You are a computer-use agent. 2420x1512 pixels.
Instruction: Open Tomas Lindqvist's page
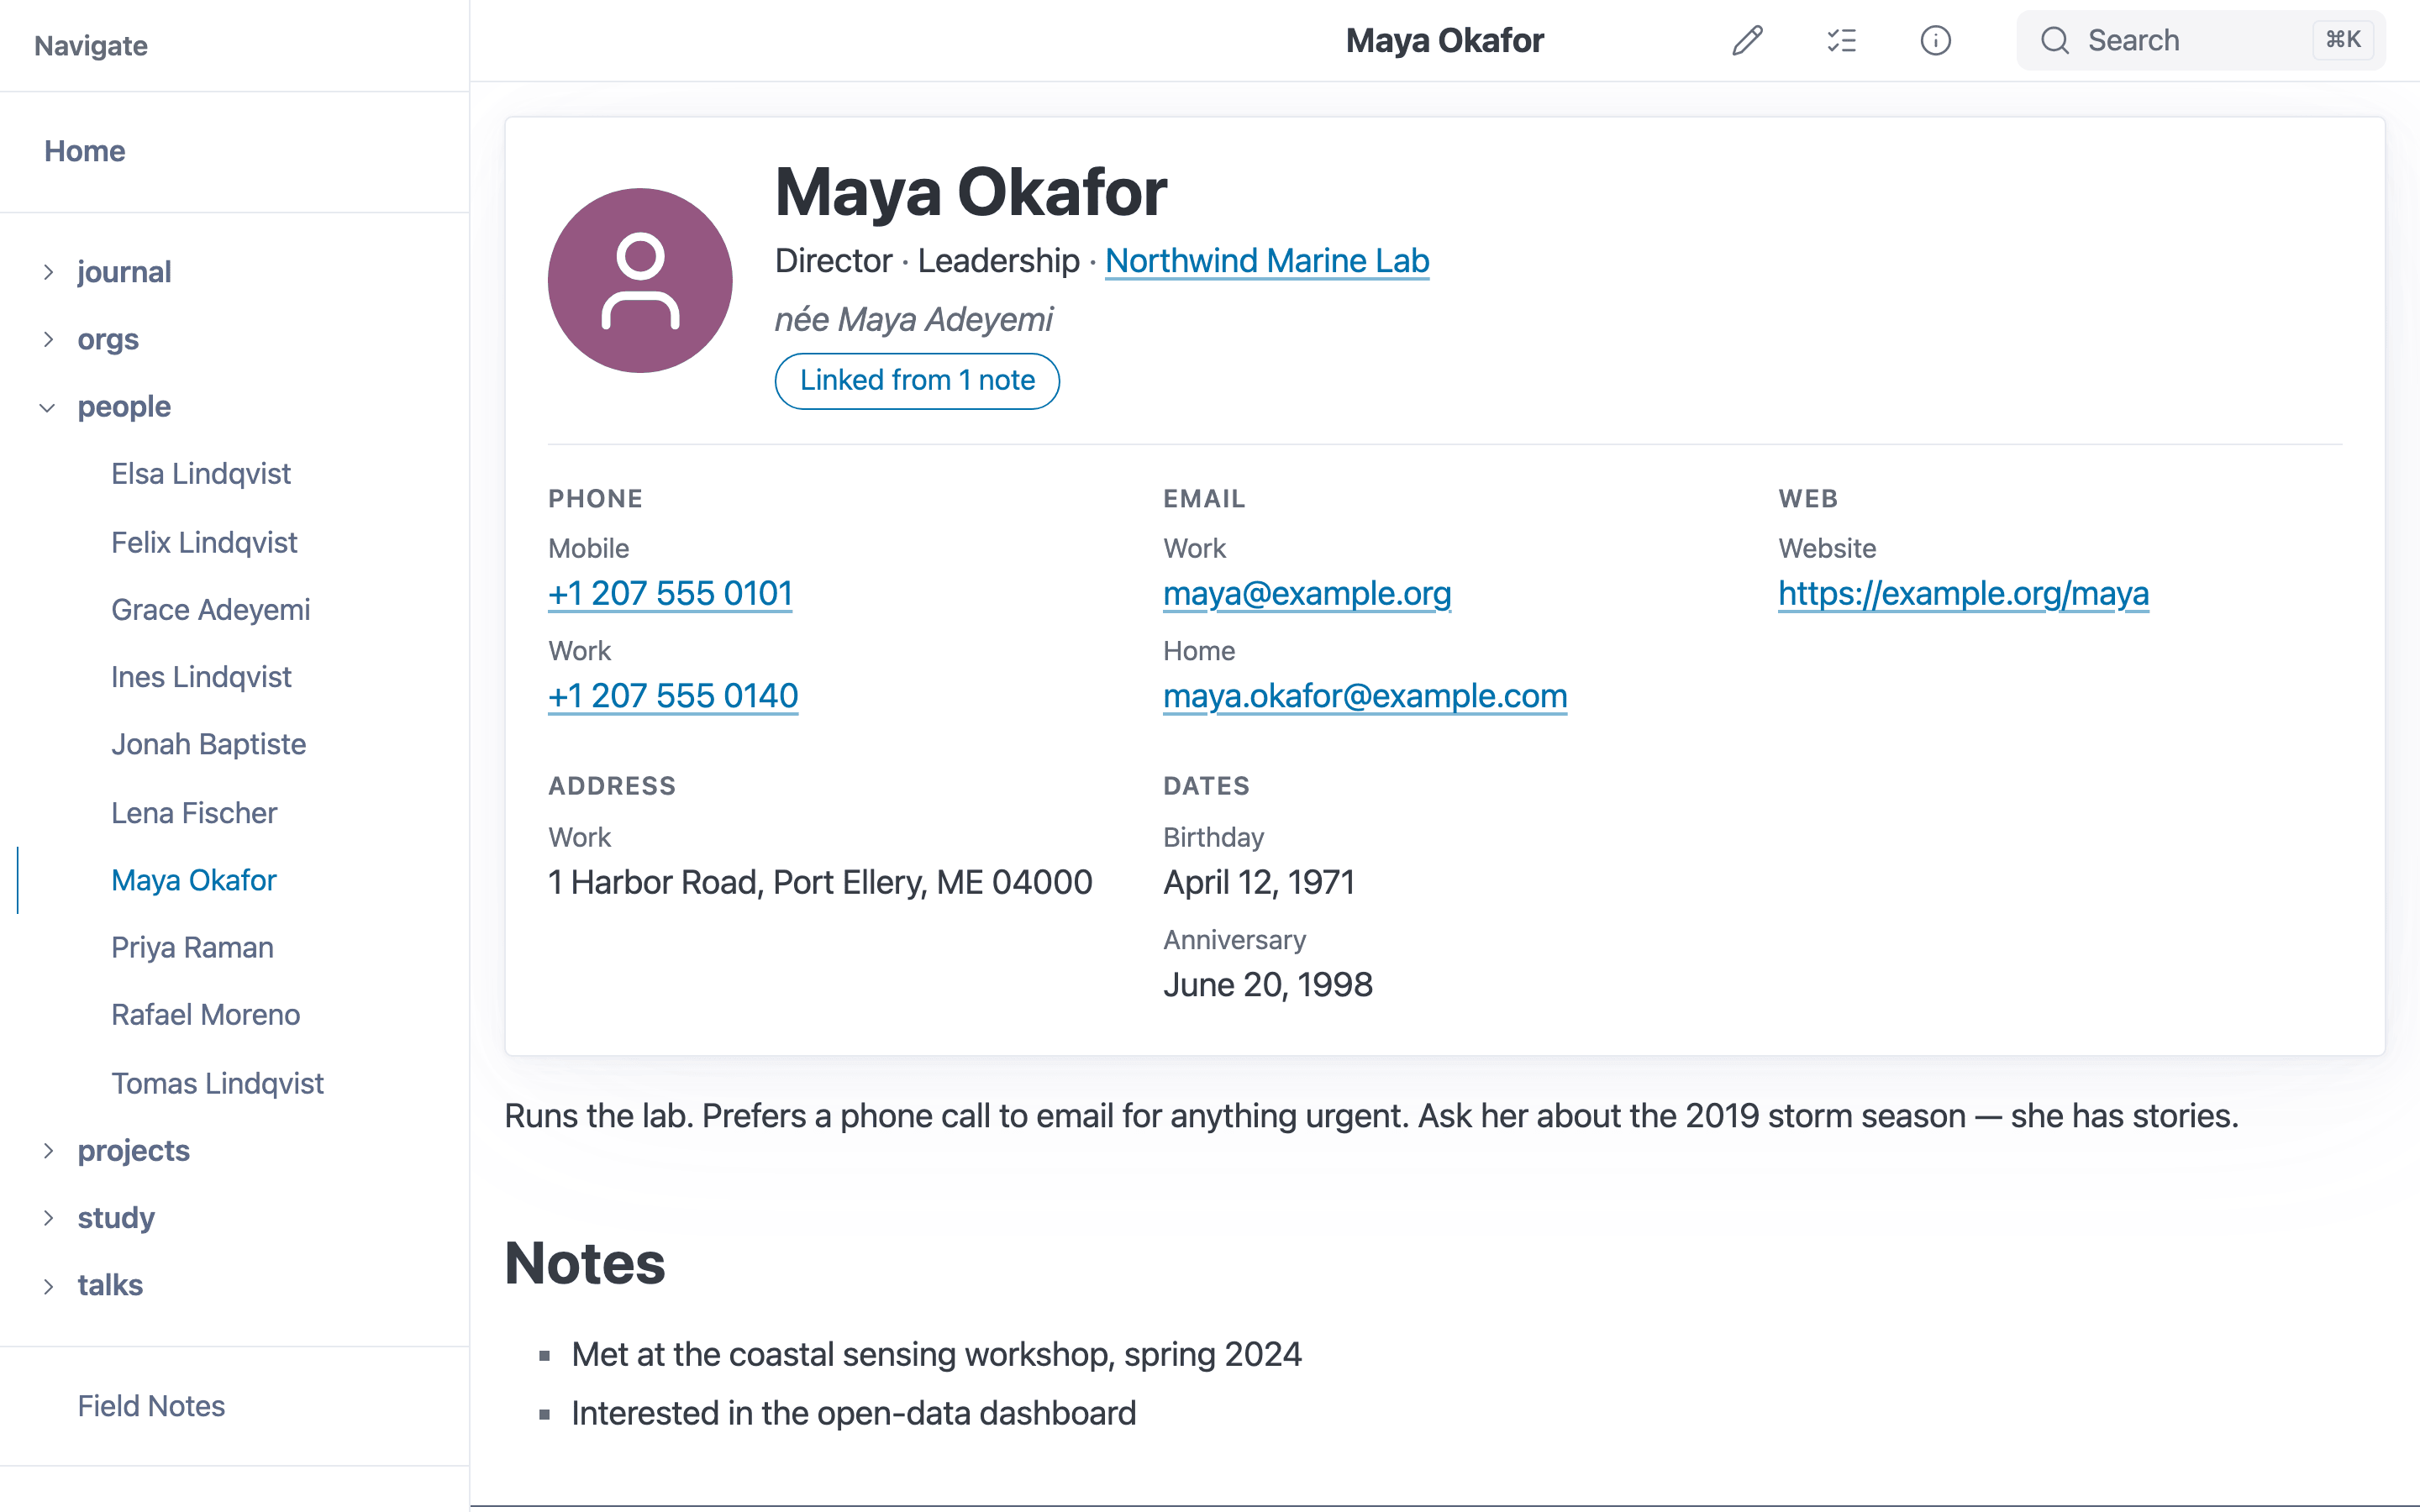click(217, 1083)
